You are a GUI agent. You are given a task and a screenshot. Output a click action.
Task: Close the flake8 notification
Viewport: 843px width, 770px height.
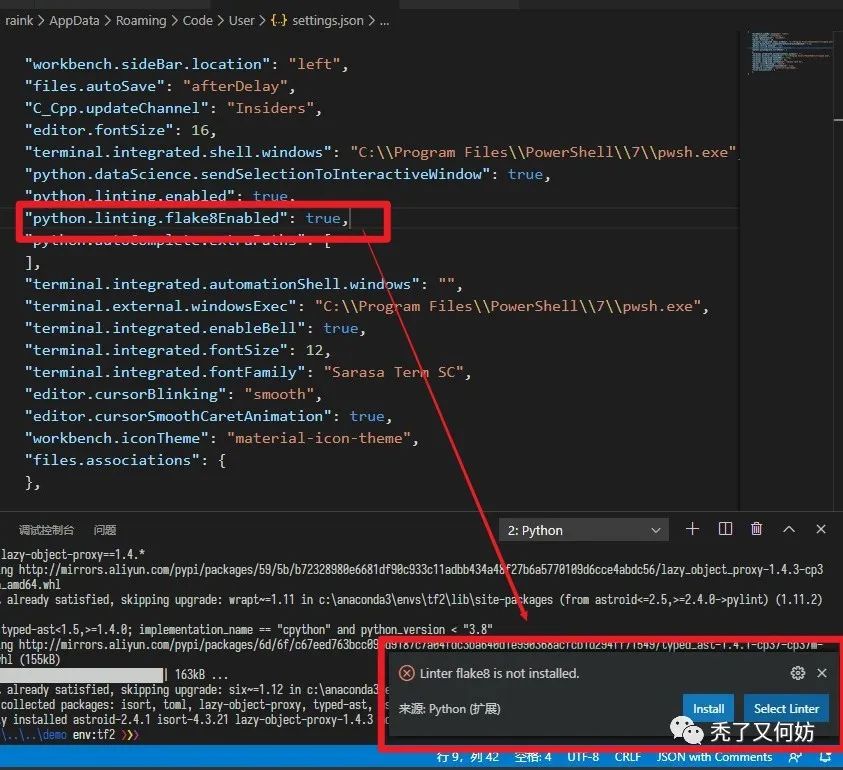point(821,673)
